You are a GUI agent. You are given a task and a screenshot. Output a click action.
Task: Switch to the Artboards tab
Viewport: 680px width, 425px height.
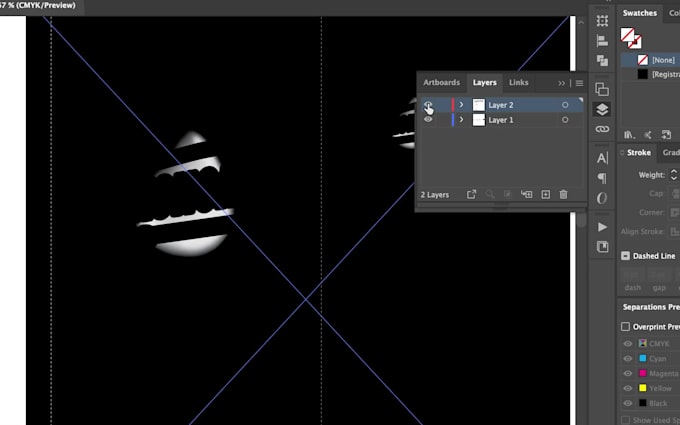pos(441,82)
